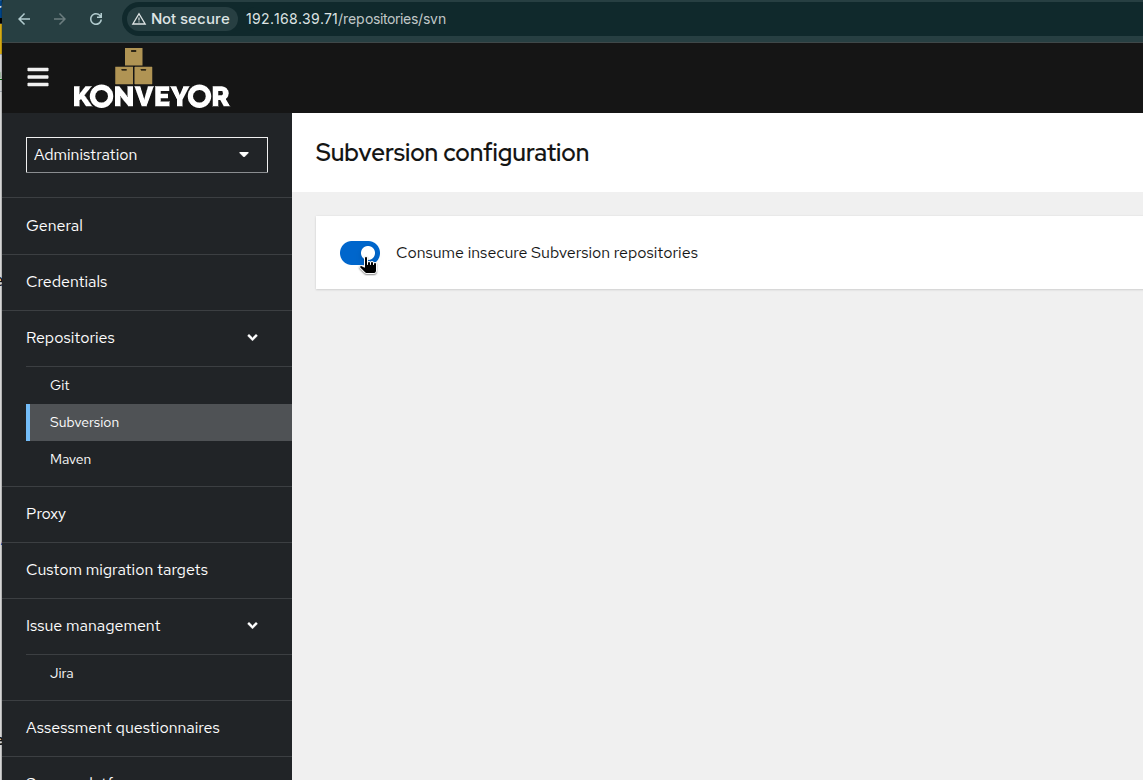Go to General in the sidebar
This screenshot has width=1143, height=780.
pos(55,226)
